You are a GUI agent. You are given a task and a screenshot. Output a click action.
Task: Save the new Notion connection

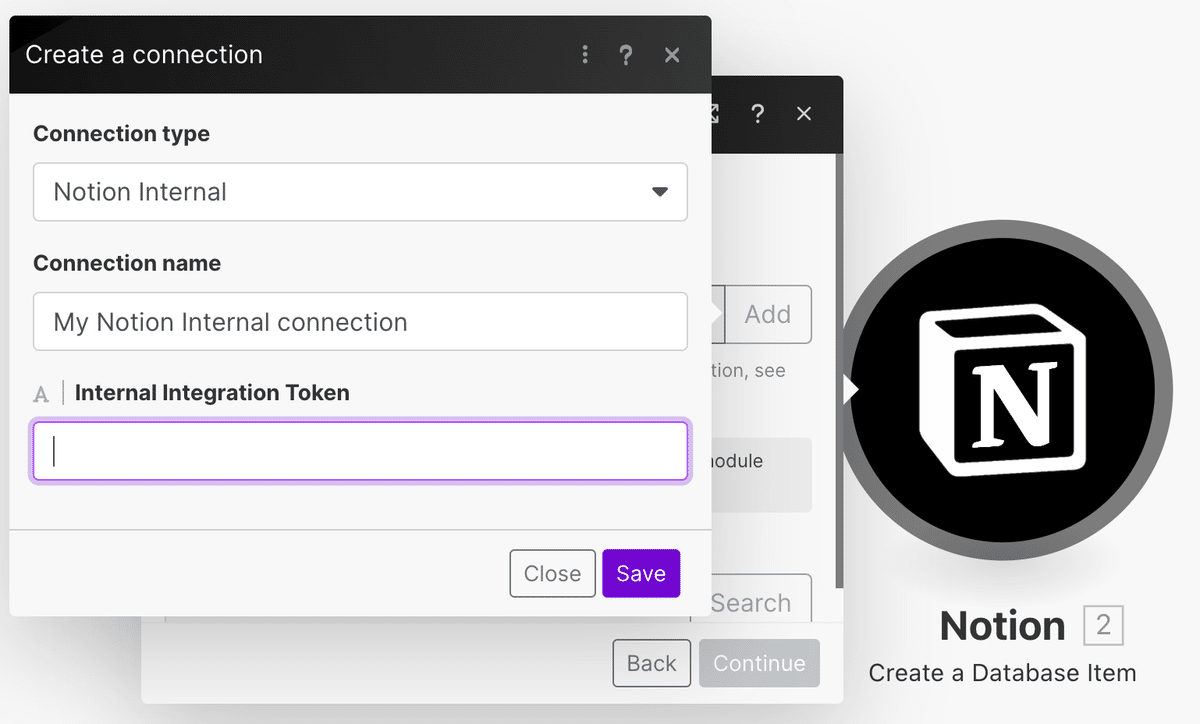pyautogui.click(x=641, y=573)
